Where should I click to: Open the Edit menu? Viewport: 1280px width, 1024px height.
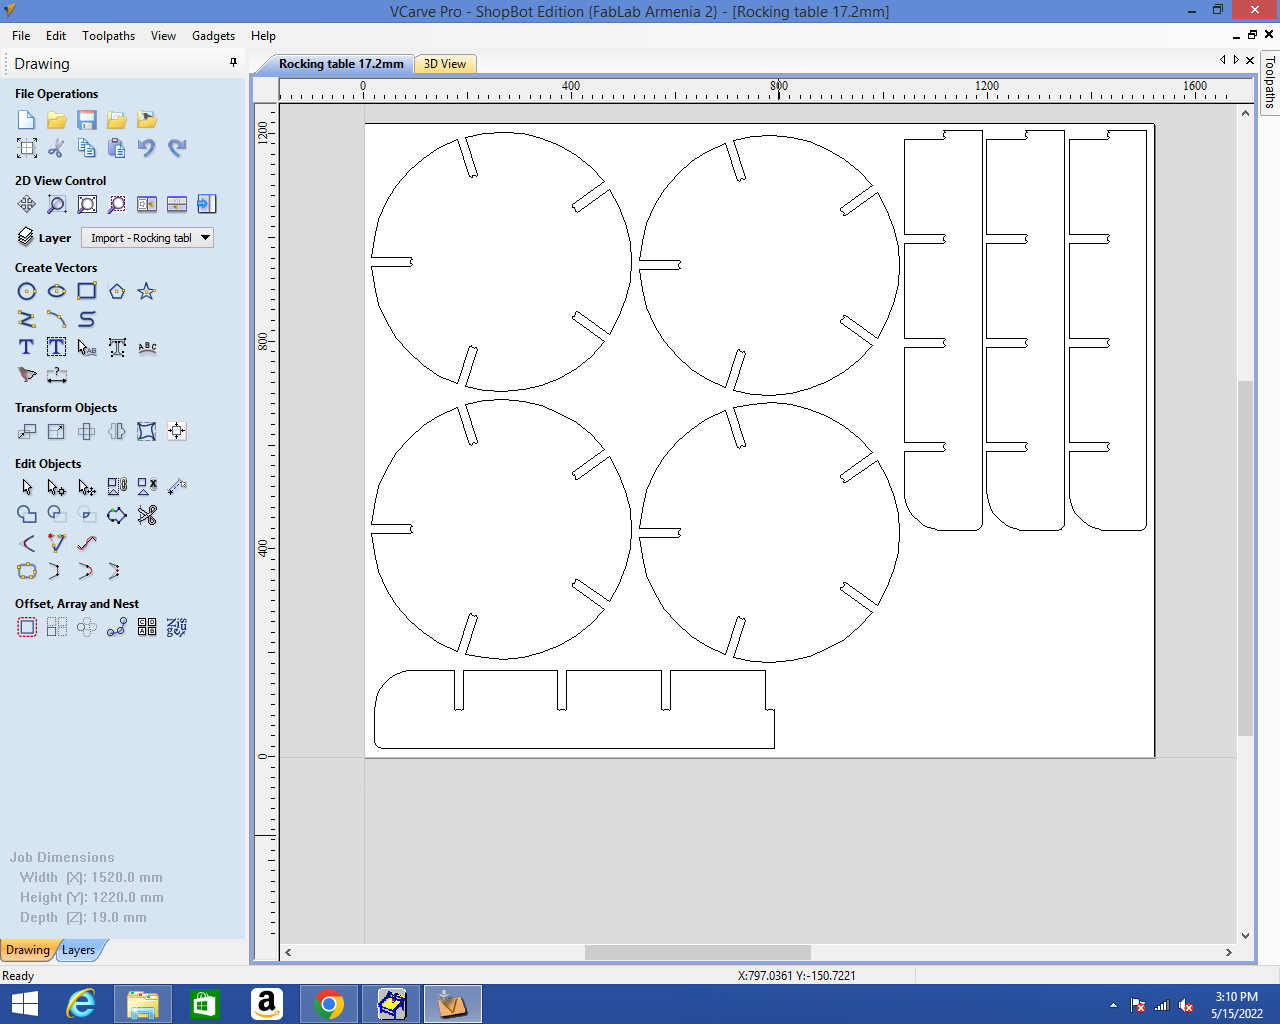[x=56, y=35]
